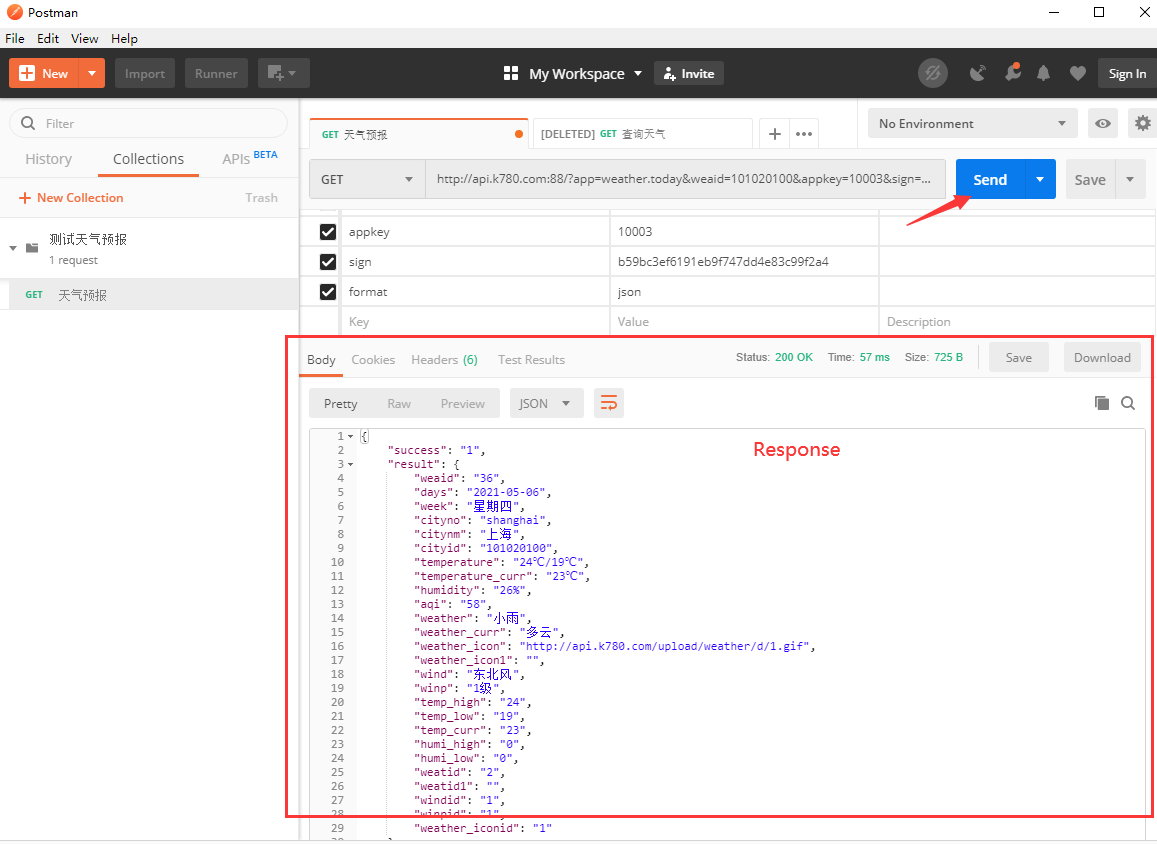Open the My Workspace dropdown

point(585,73)
